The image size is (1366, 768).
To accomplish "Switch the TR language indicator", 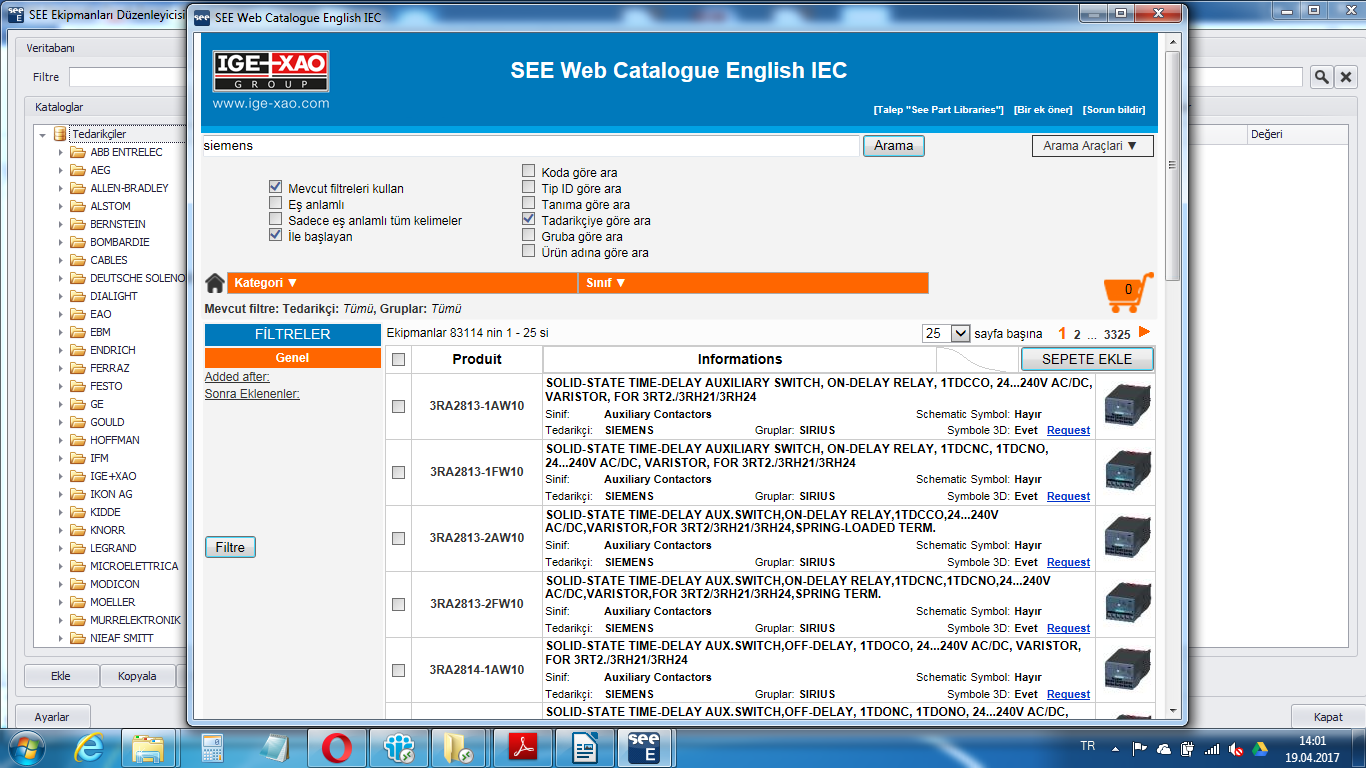I will click(1088, 746).
